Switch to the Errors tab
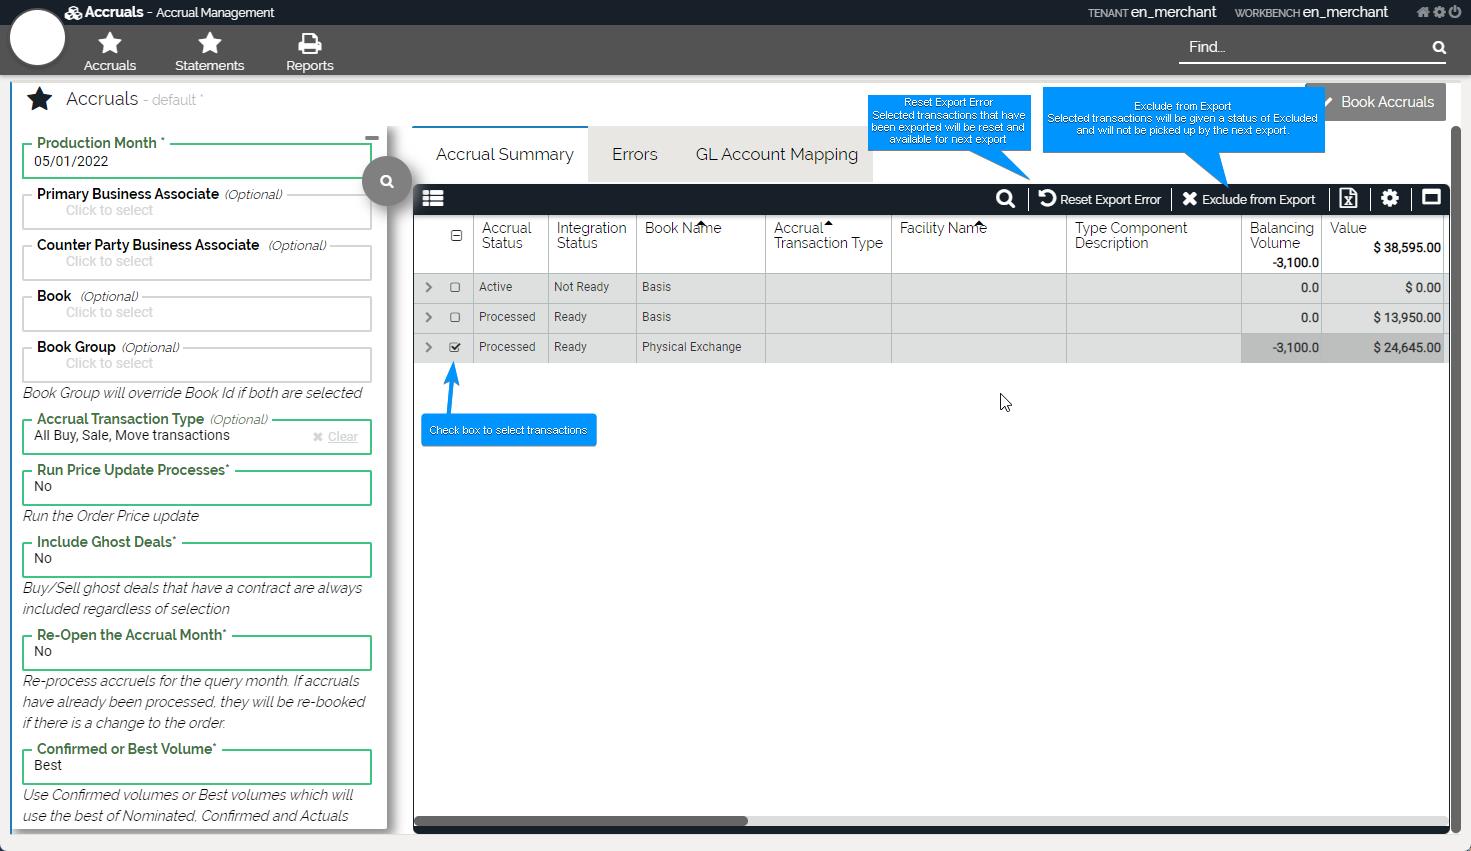The height and width of the screenshot is (851, 1471). coord(634,155)
